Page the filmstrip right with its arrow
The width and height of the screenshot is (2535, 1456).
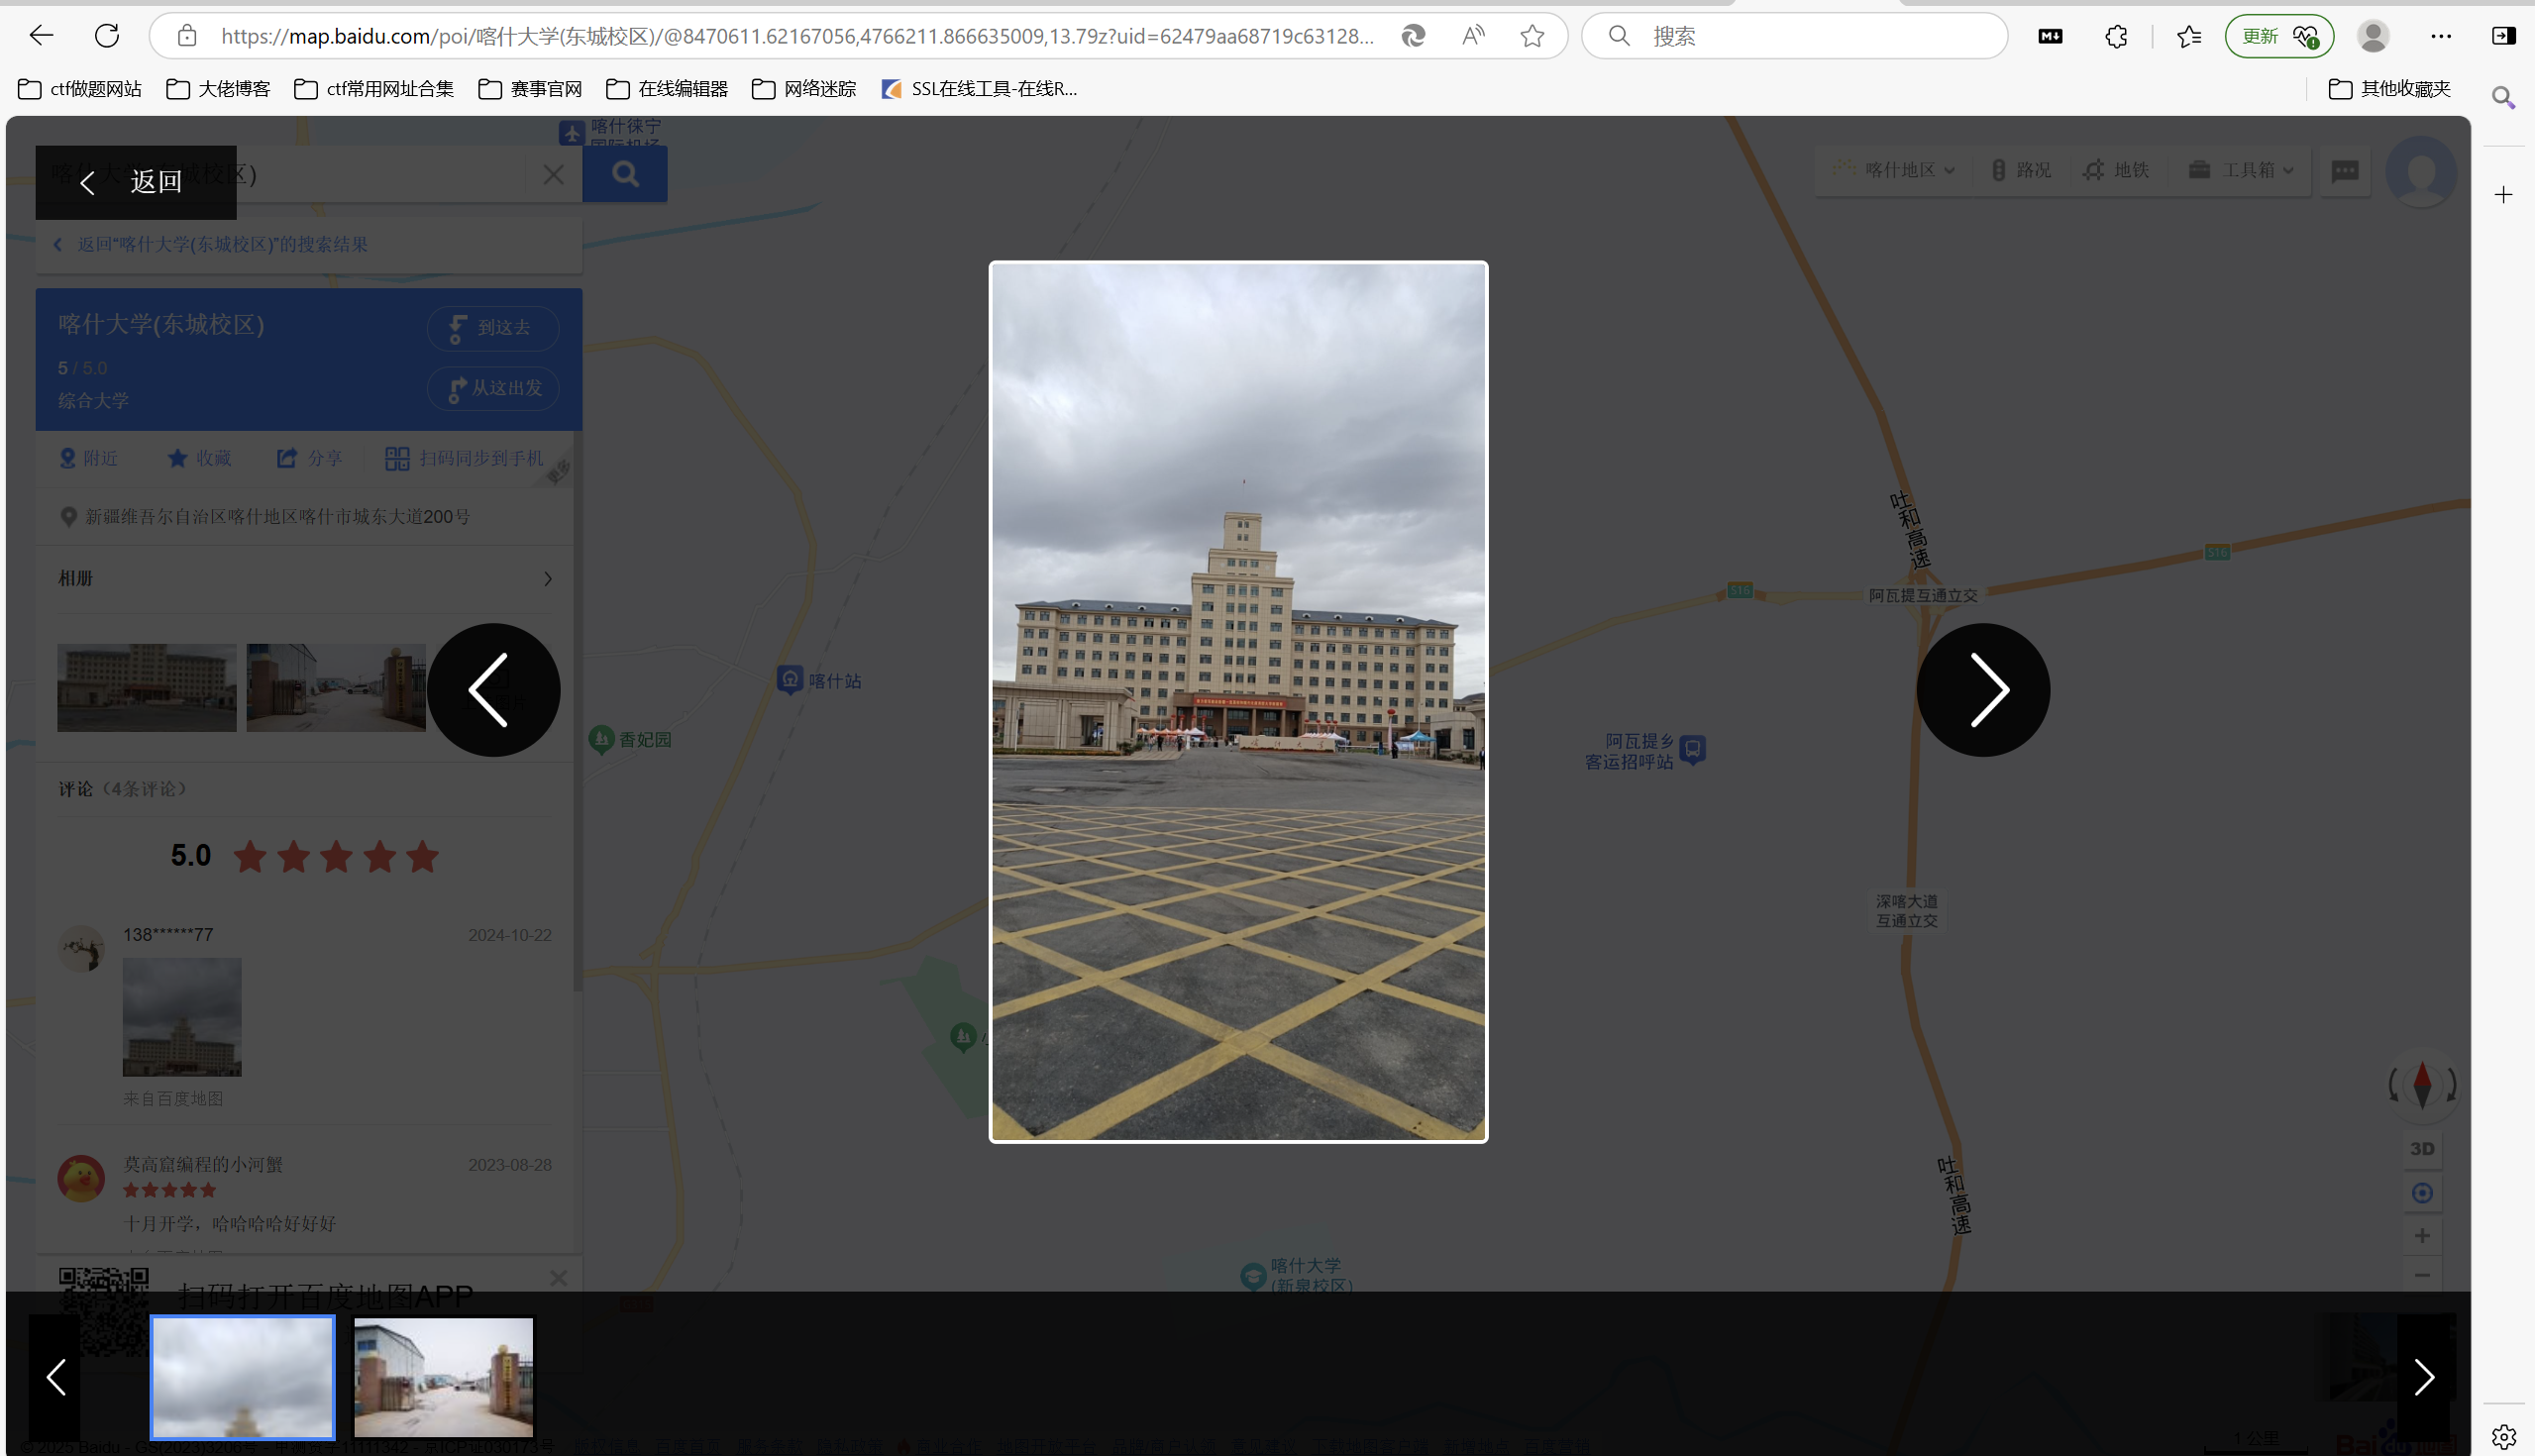(x=2425, y=1377)
